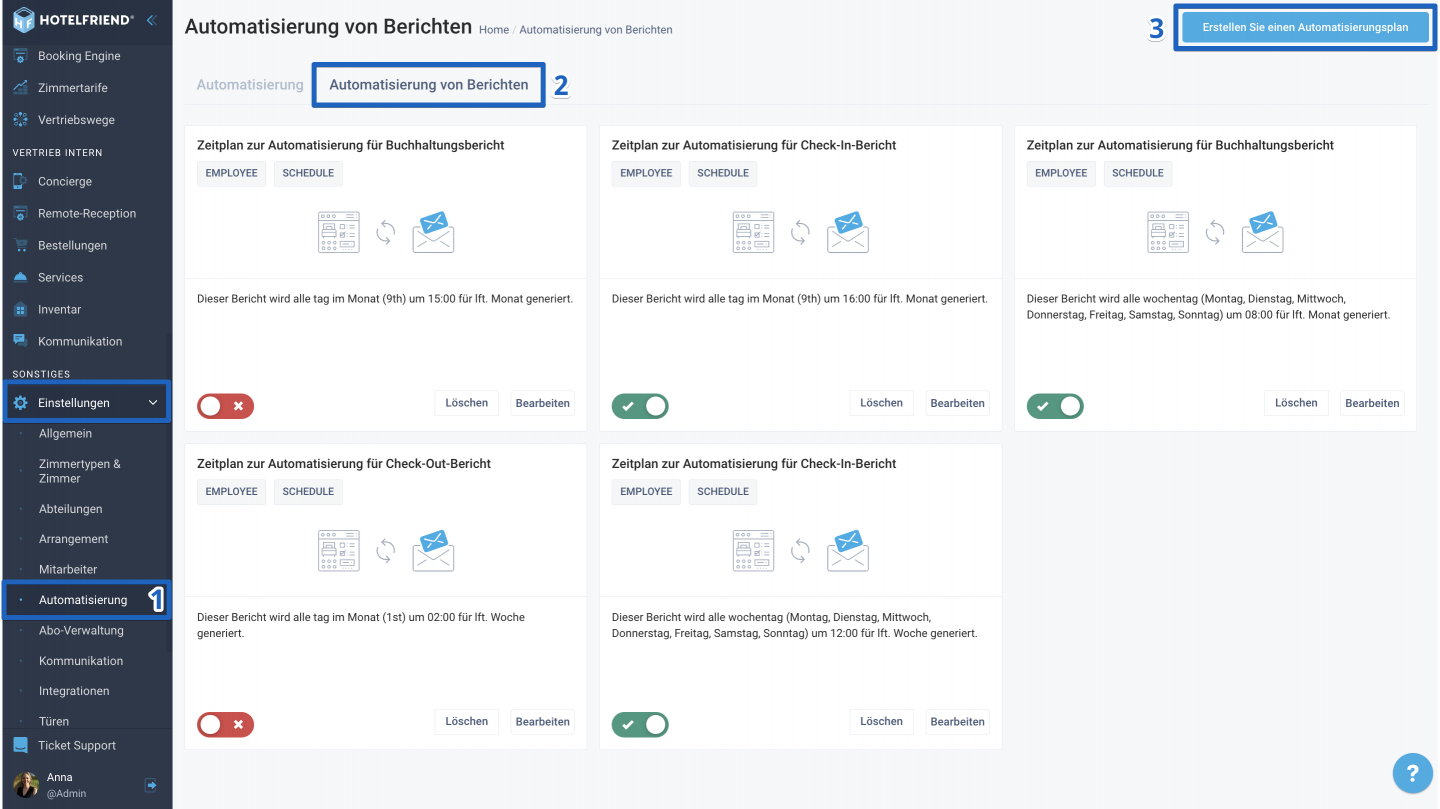Click the Ticket Support icon
This screenshot has height=809, width=1440.
coord(20,745)
